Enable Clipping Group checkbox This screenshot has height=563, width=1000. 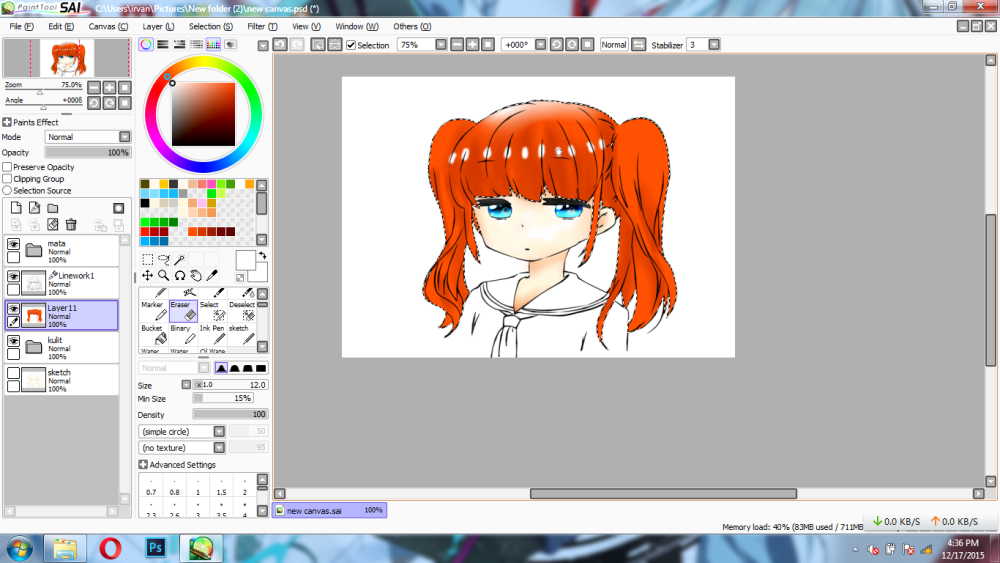pyautogui.click(x=7, y=179)
